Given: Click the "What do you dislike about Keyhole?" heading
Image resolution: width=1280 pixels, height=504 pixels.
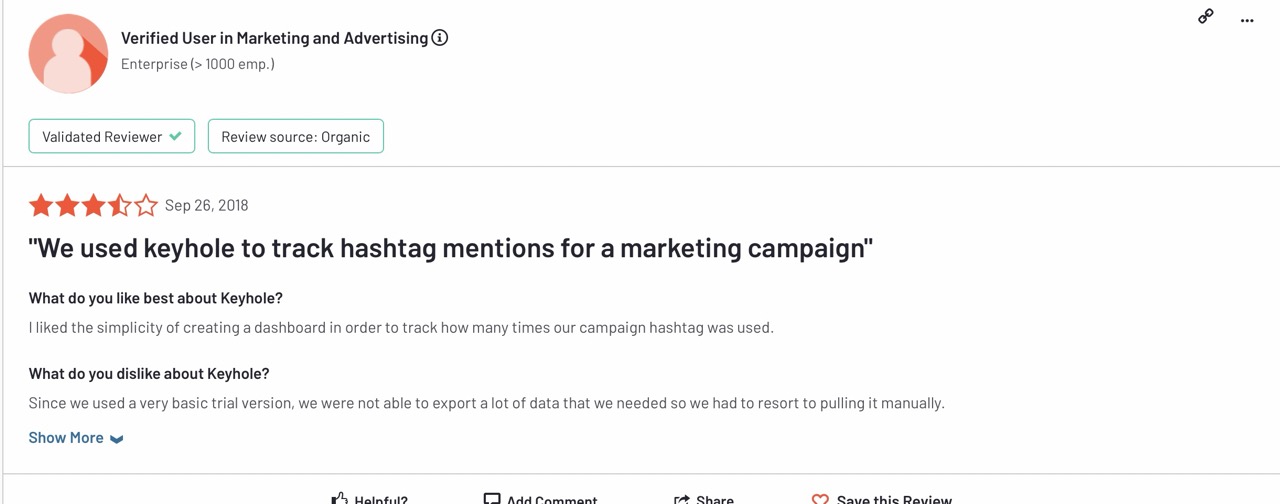Looking at the screenshot, I should (x=149, y=374).
